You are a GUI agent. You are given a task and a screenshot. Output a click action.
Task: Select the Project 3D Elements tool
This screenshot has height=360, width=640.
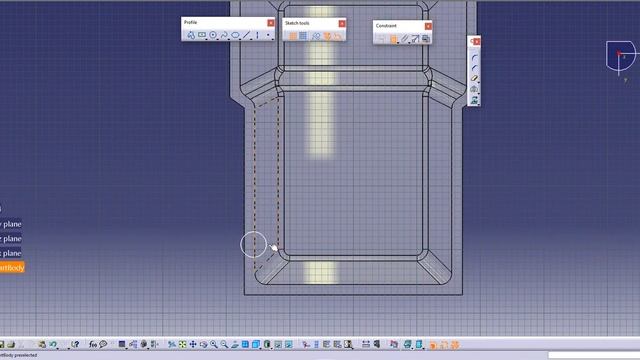point(474,99)
